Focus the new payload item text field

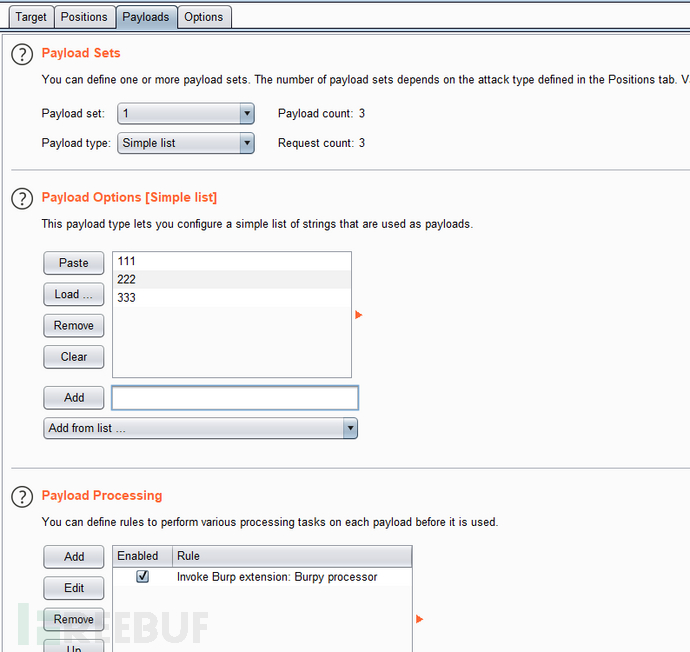pyautogui.click(x=235, y=398)
